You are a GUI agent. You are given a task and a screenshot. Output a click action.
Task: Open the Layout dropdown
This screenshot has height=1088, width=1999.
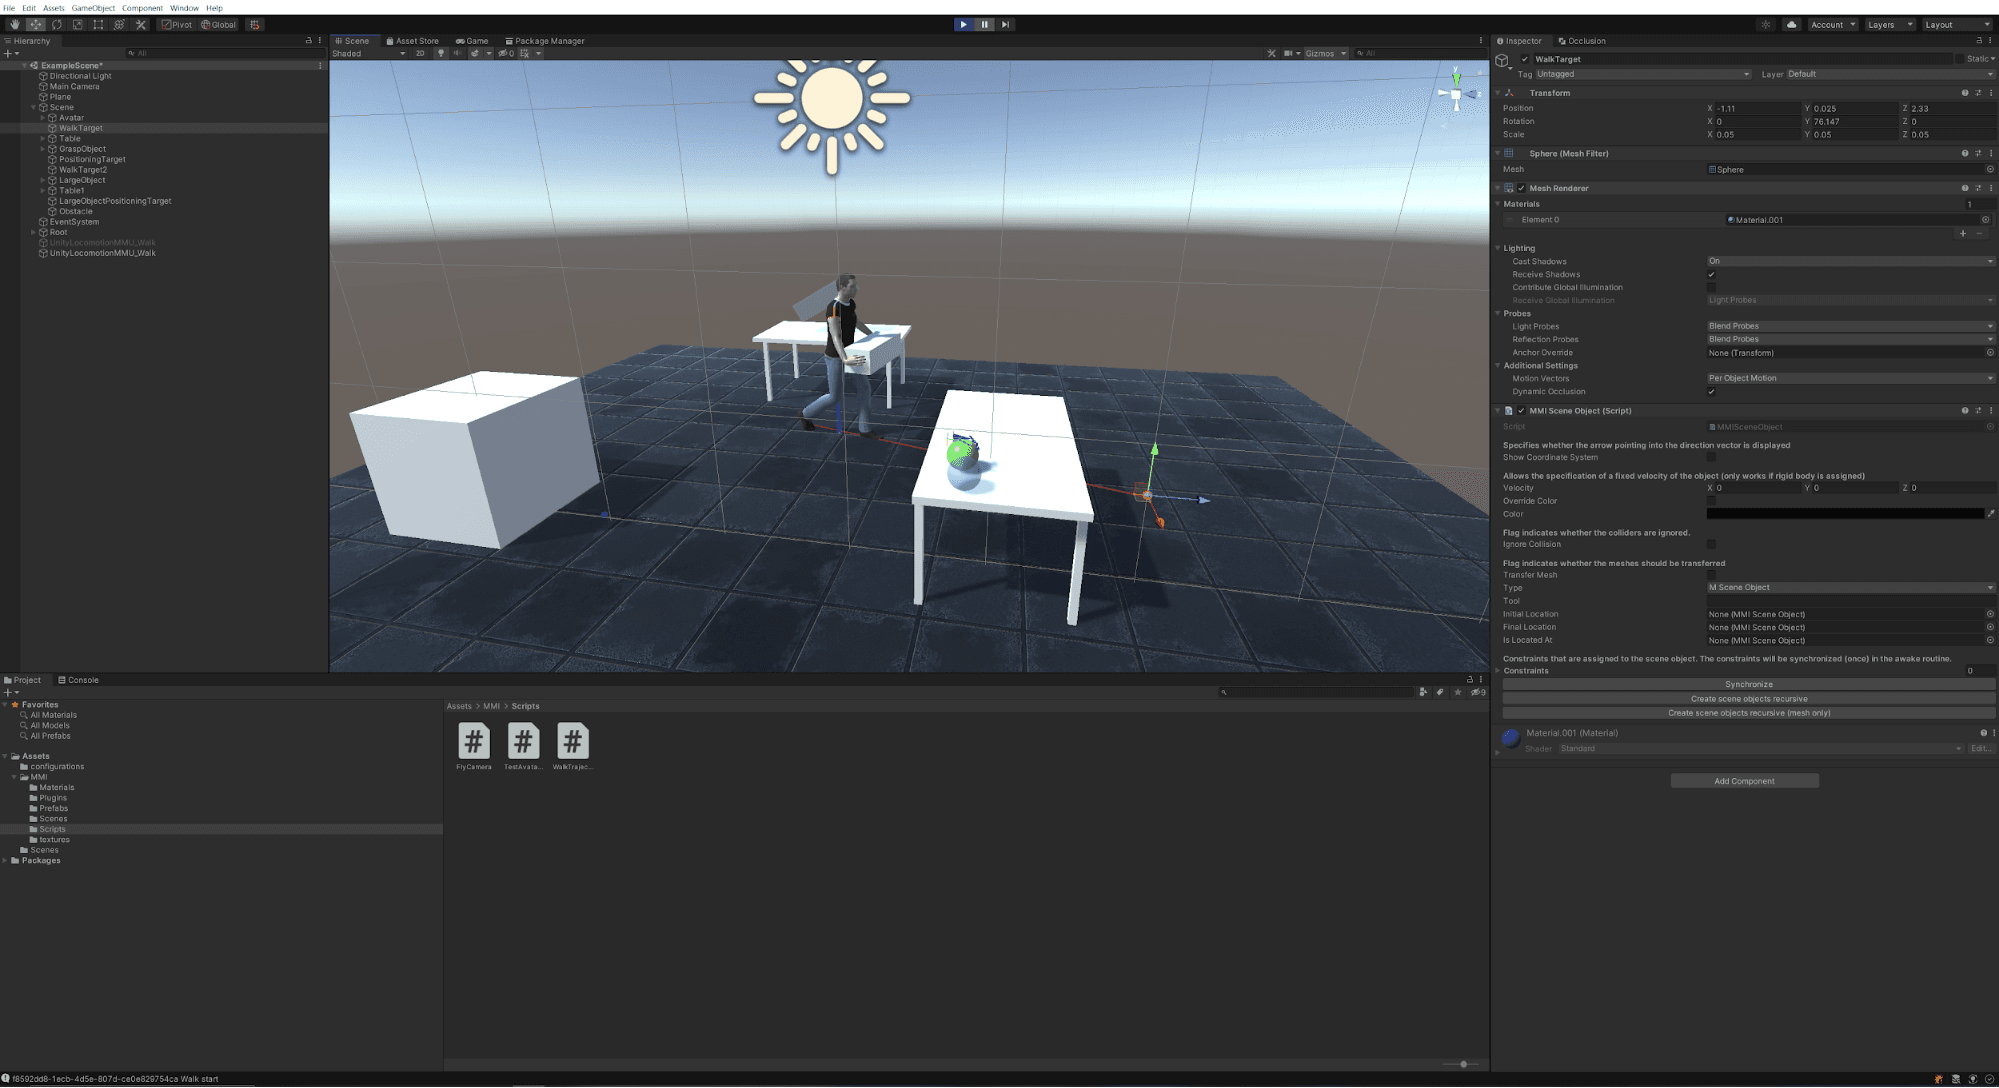click(x=1957, y=24)
